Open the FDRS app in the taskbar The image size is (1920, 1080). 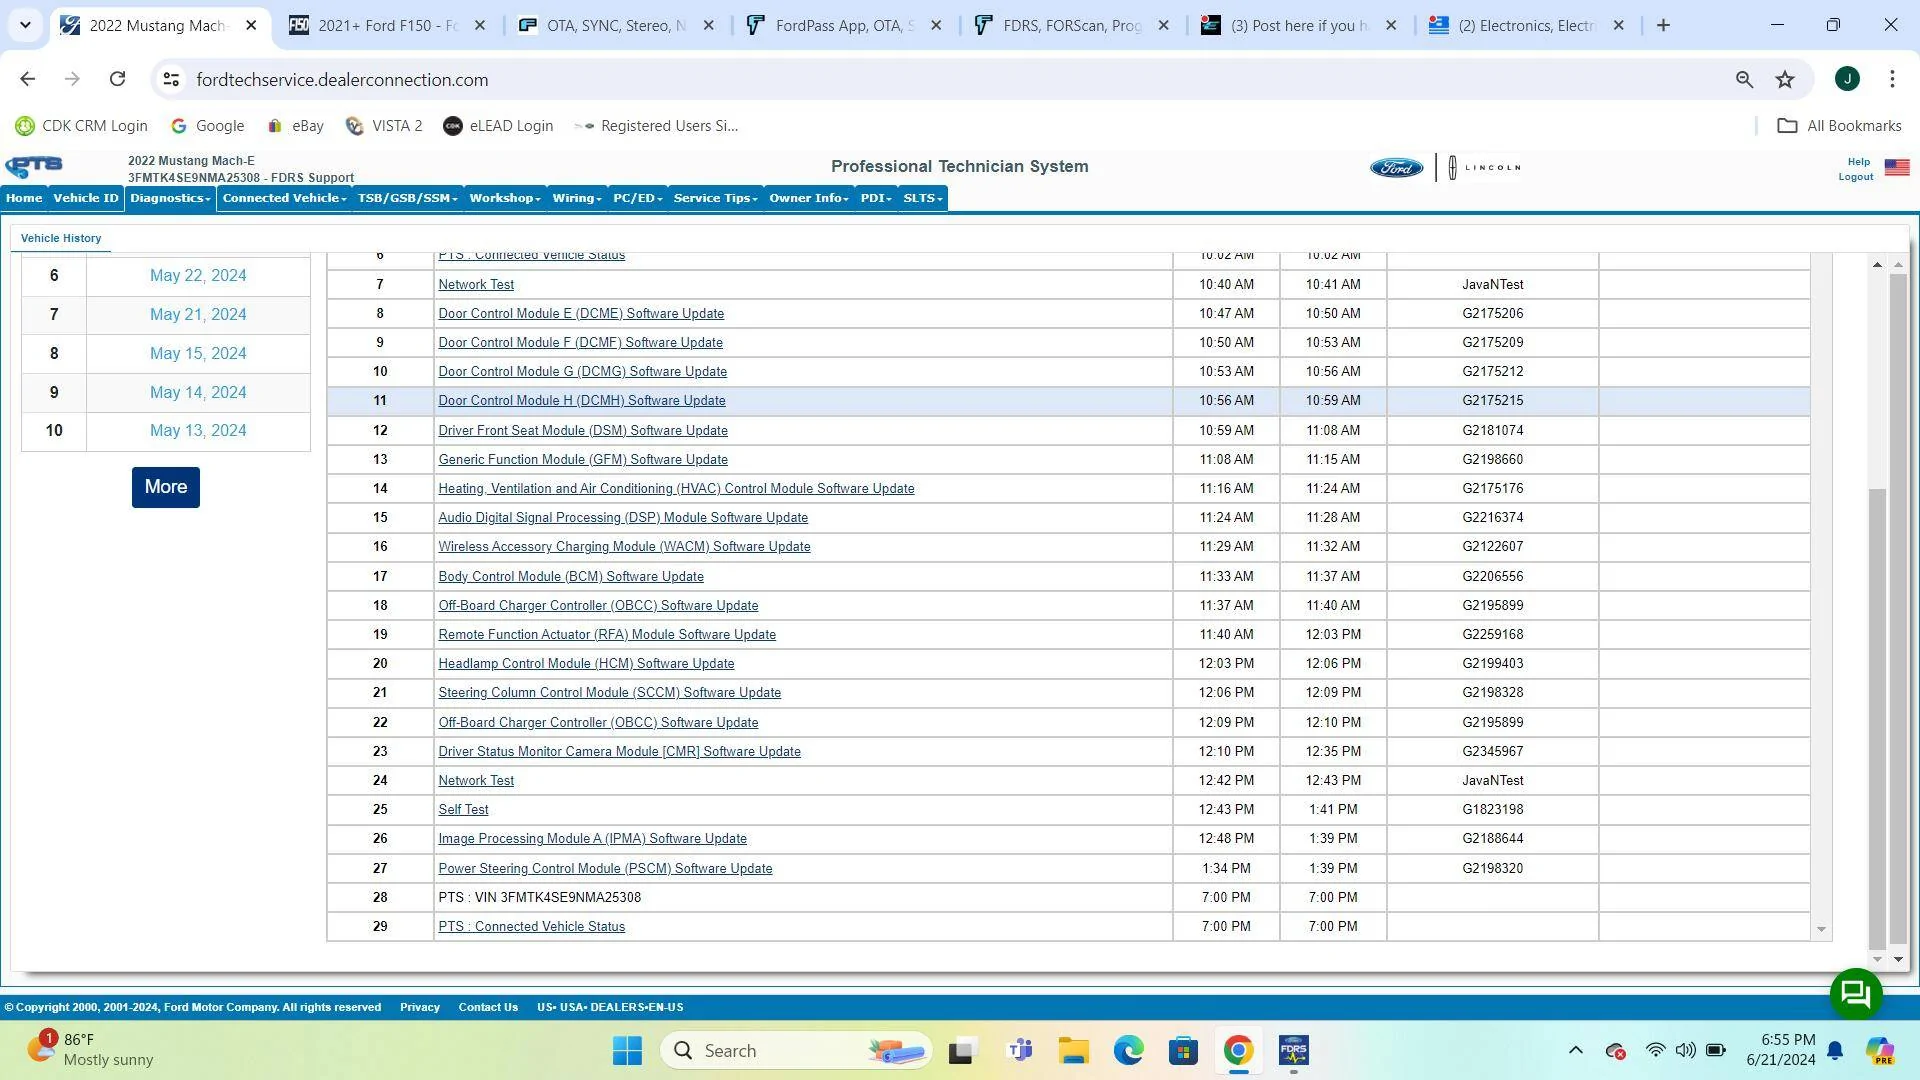click(1293, 1051)
